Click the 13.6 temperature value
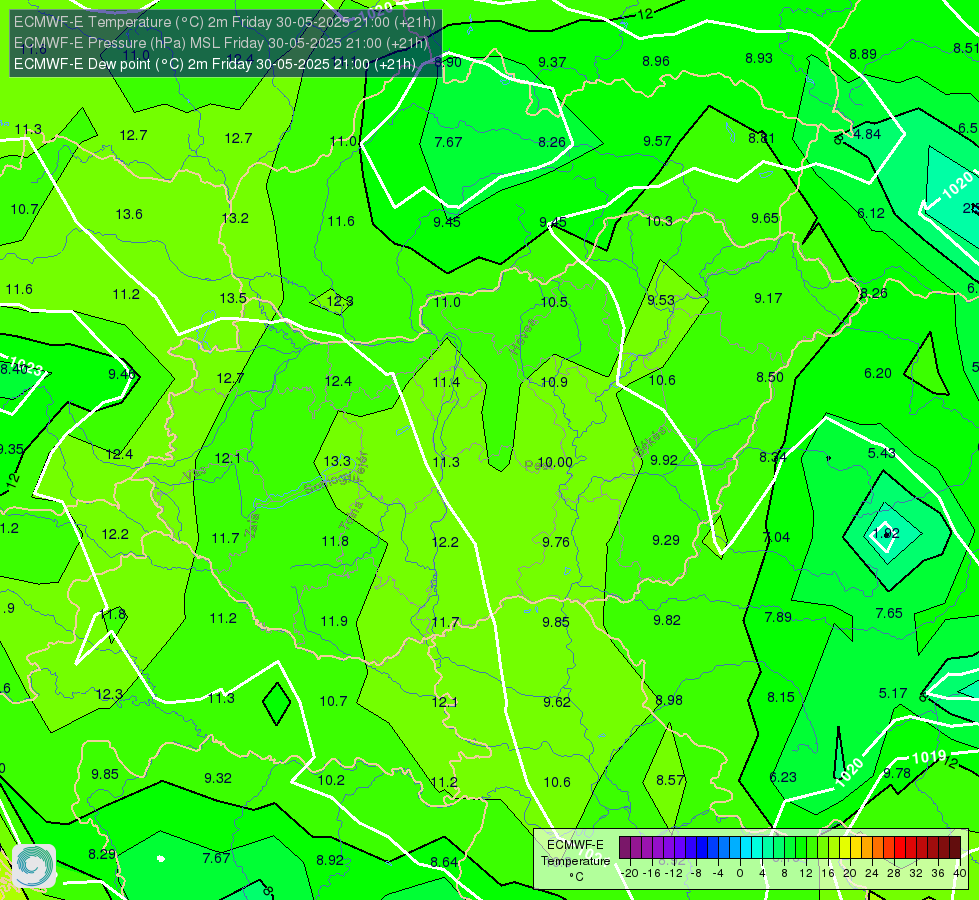The height and width of the screenshot is (900, 979). pyautogui.click(x=129, y=214)
